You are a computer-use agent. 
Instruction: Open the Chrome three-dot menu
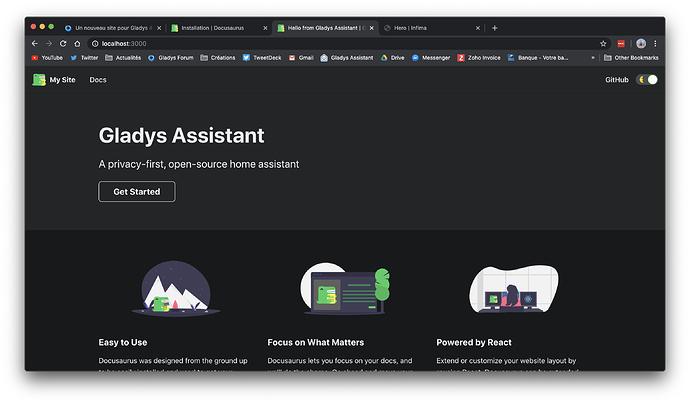[655, 44]
